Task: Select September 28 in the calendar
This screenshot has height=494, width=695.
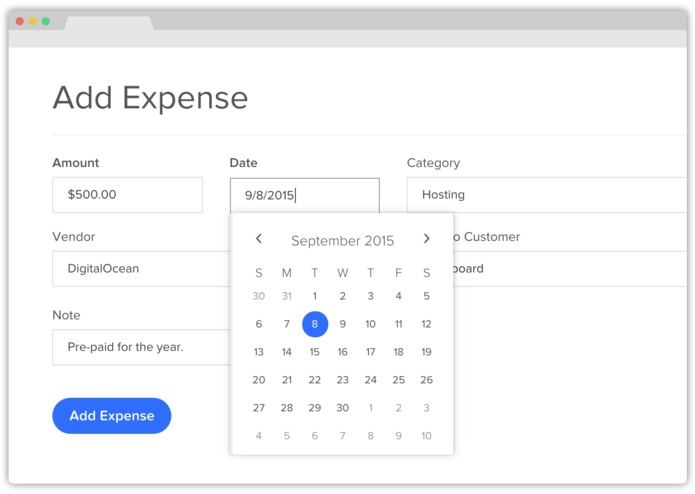Action: coord(287,408)
